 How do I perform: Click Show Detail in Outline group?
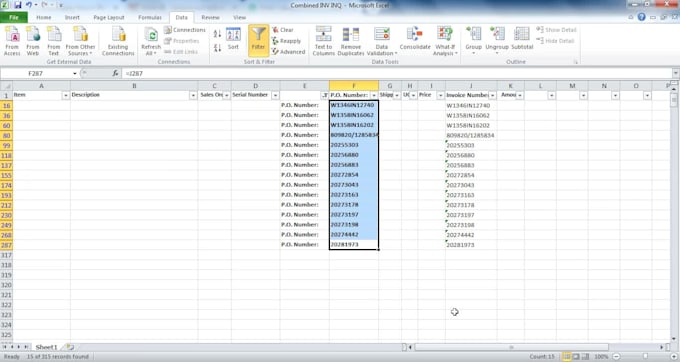tap(556, 30)
